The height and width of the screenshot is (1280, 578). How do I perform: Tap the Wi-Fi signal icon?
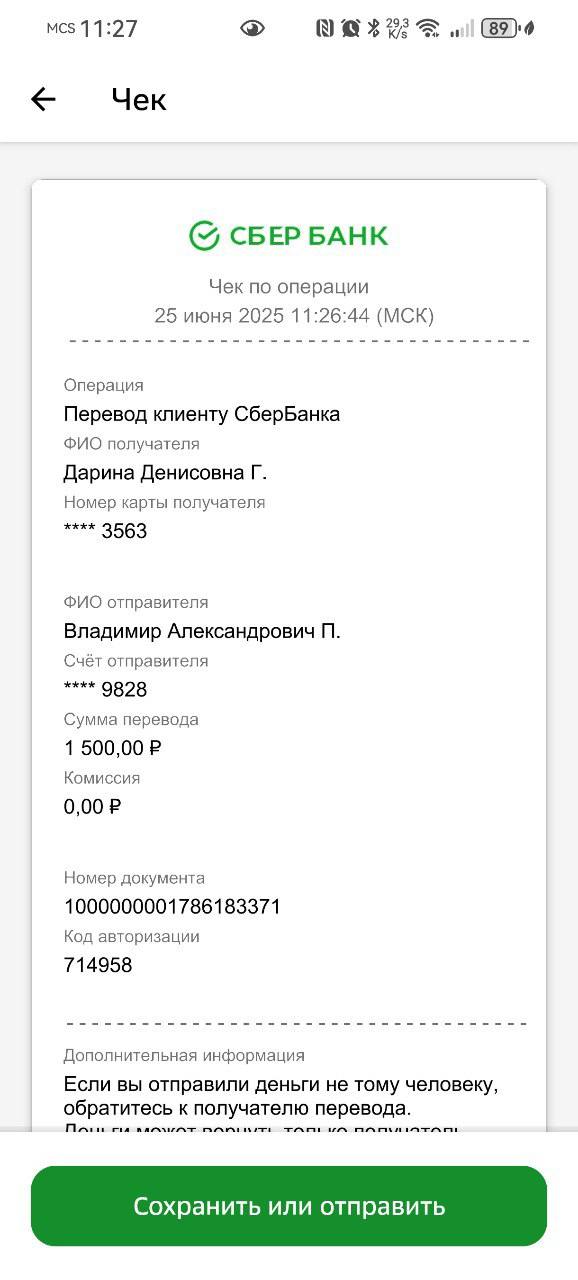[429, 29]
